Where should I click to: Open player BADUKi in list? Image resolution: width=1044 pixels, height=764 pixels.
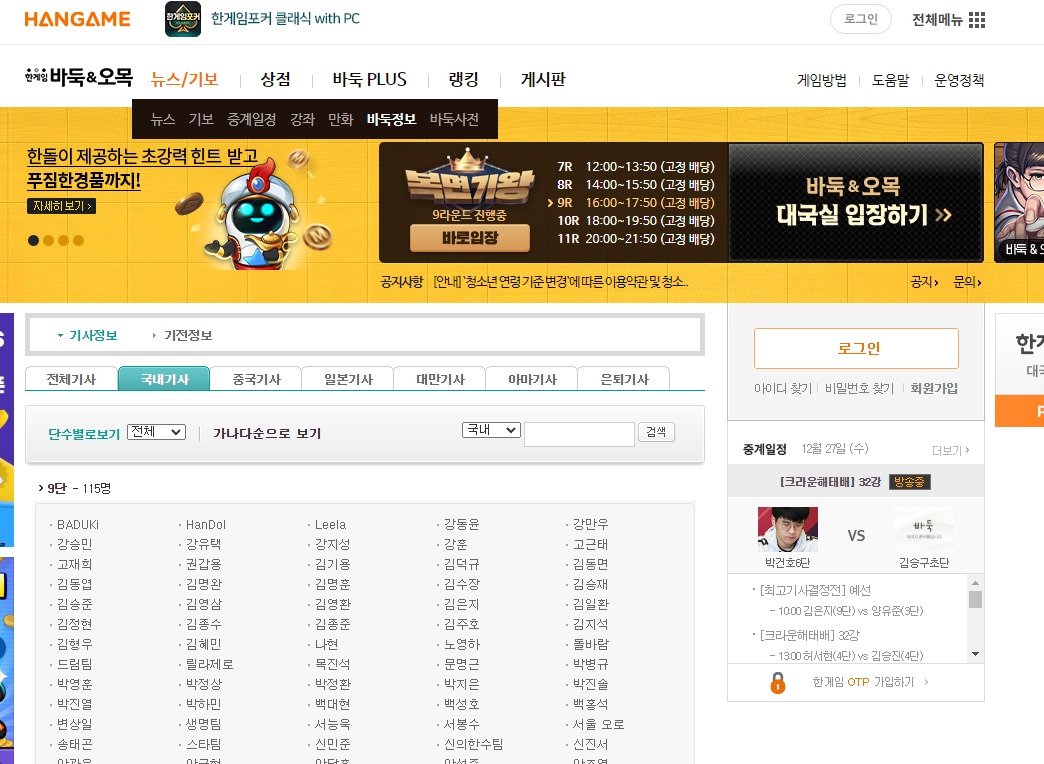pos(78,525)
